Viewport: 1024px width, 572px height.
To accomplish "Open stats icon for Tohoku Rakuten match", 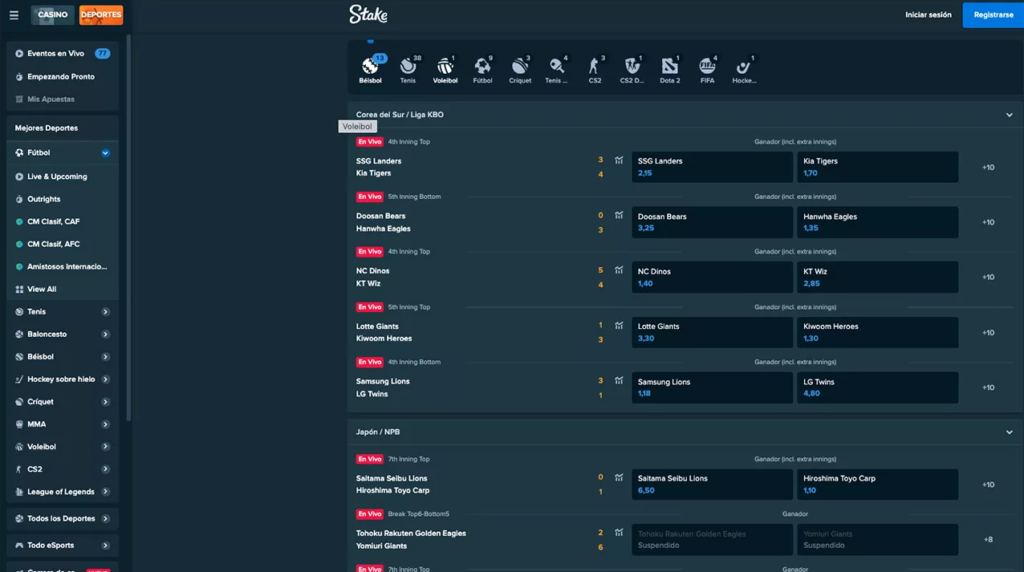I will click(x=618, y=532).
